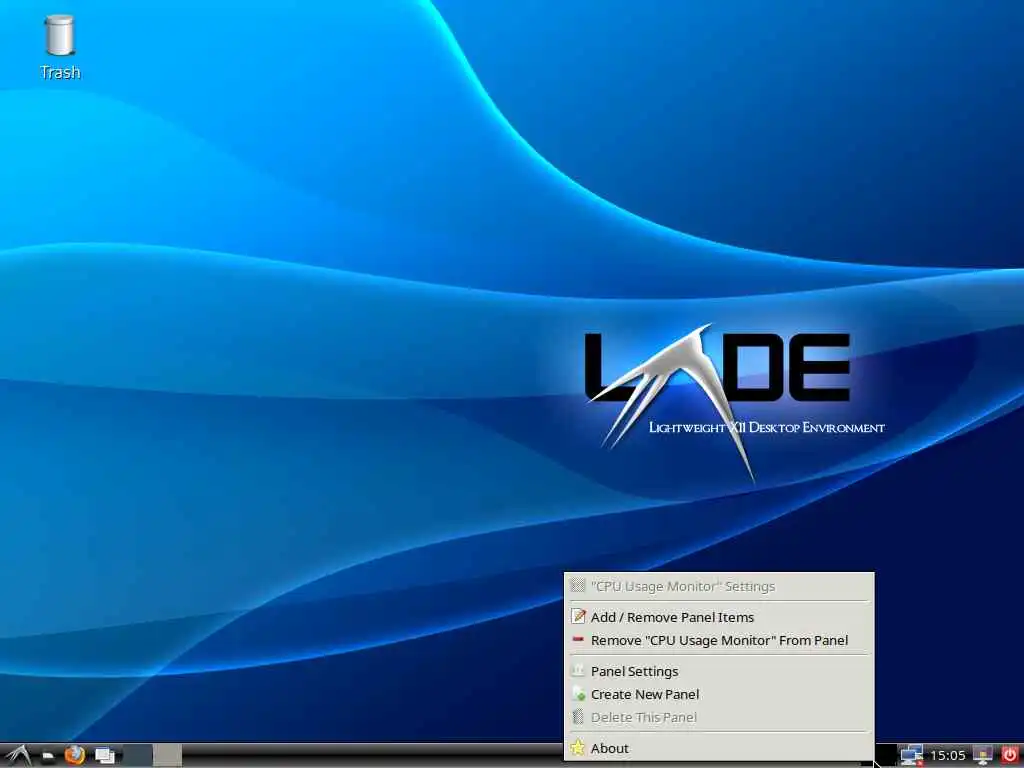Select About in the context menu
1024x768 pixels.
click(718, 748)
